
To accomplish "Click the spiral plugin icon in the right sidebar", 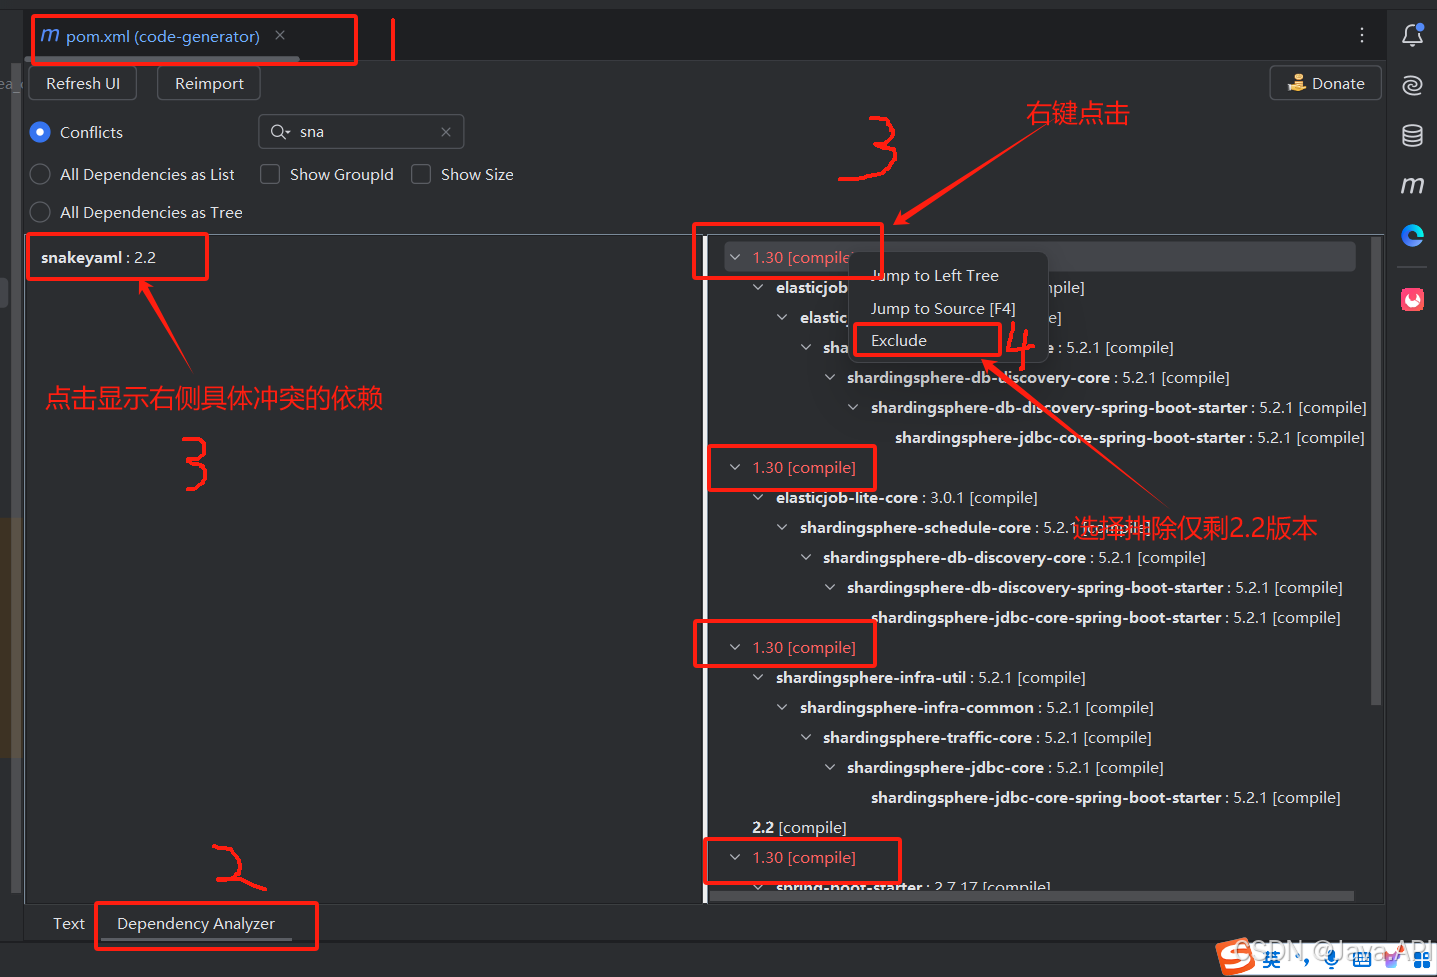I will (1412, 85).
